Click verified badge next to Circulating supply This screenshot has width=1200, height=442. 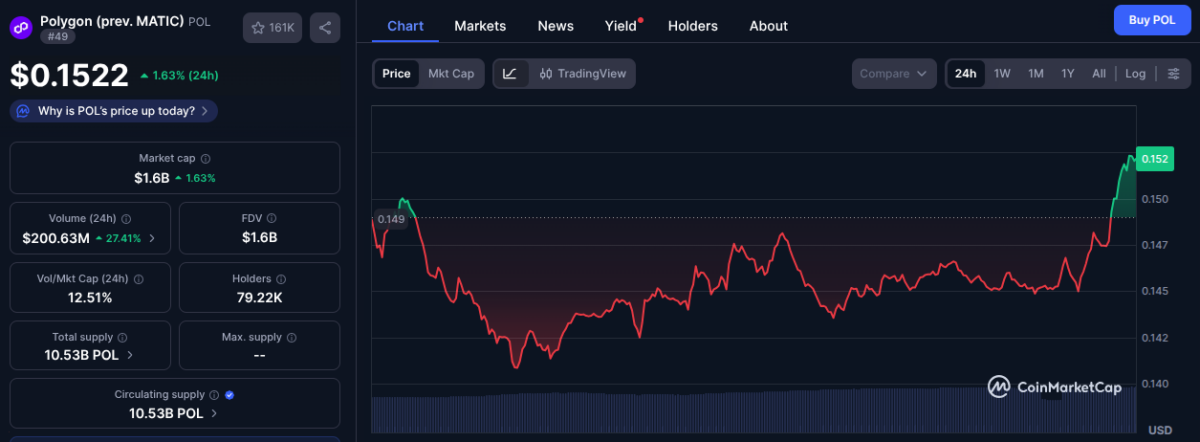pyautogui.click(x=230, y=395)
